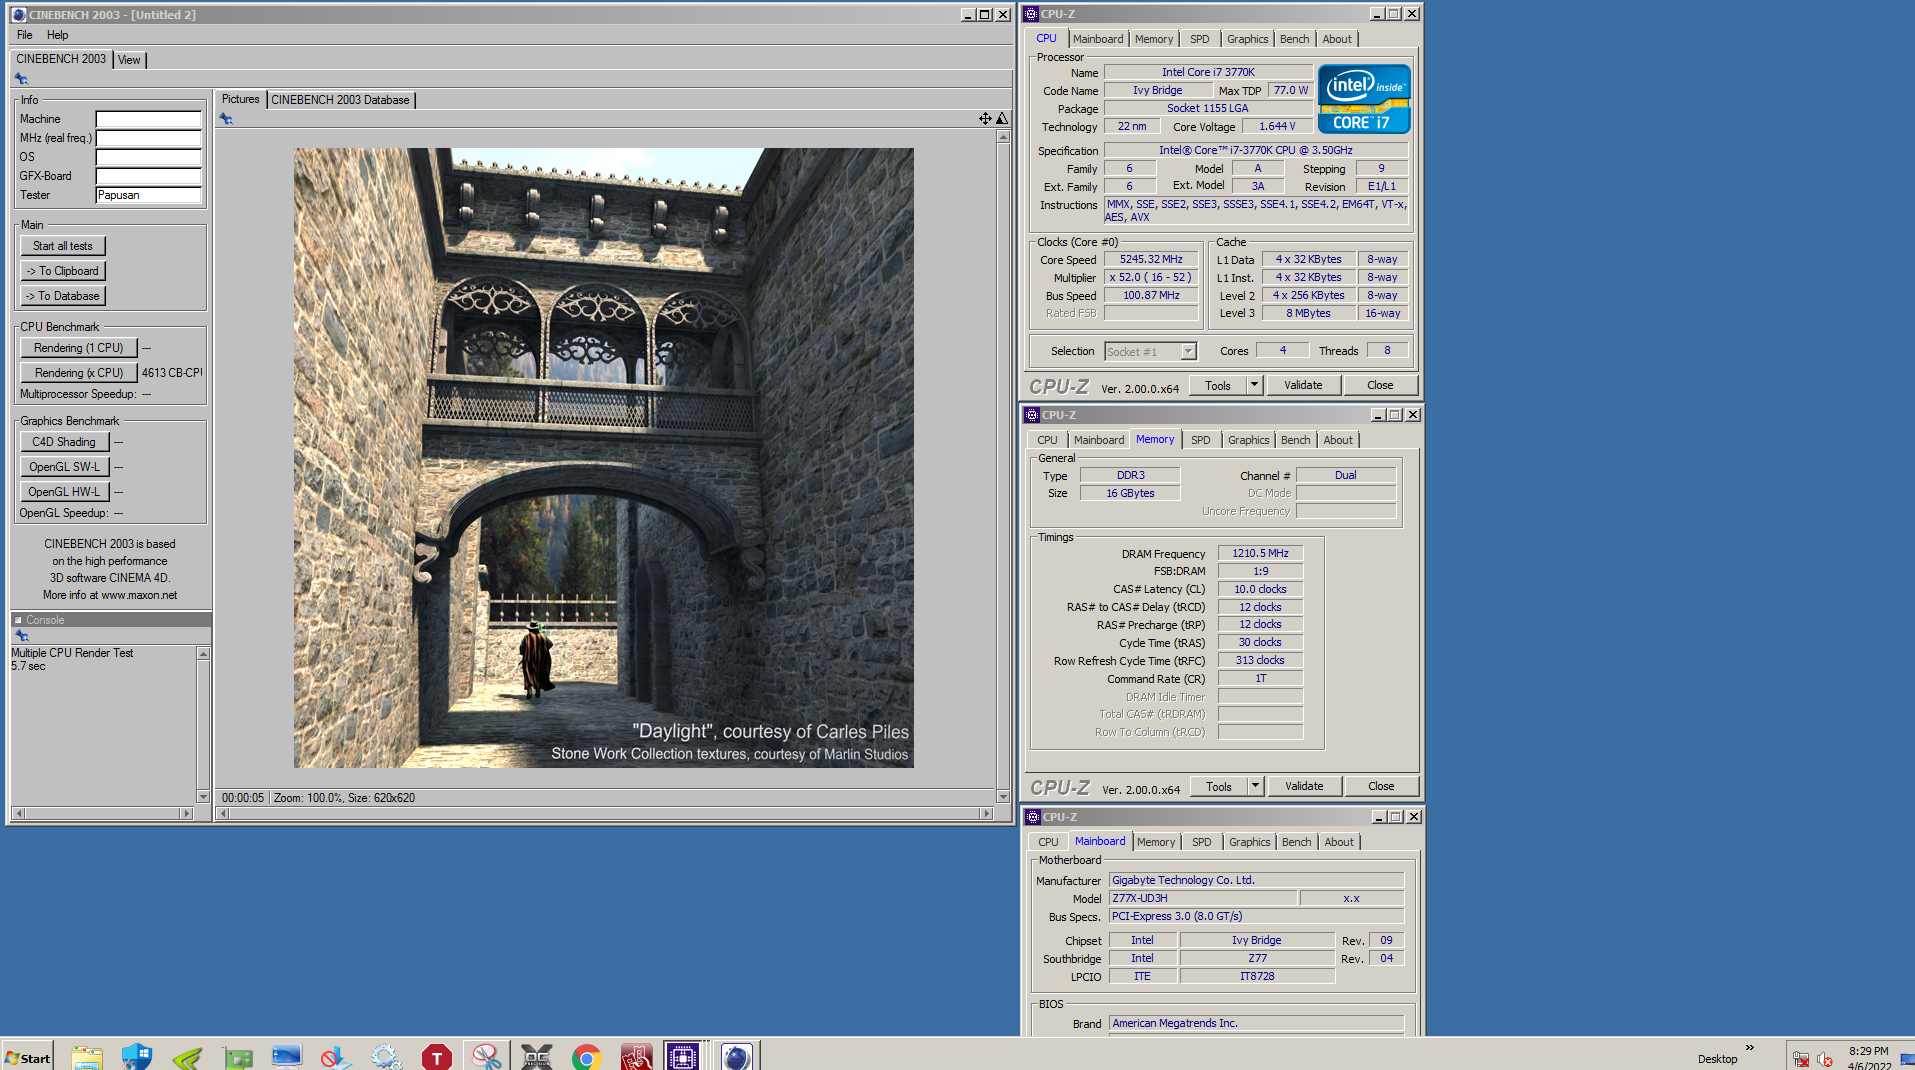The width and height of the screenshot is (1915, 1070).
Task: Launch the OC Precision X taskbar icon
Action: coord(537,1057)
